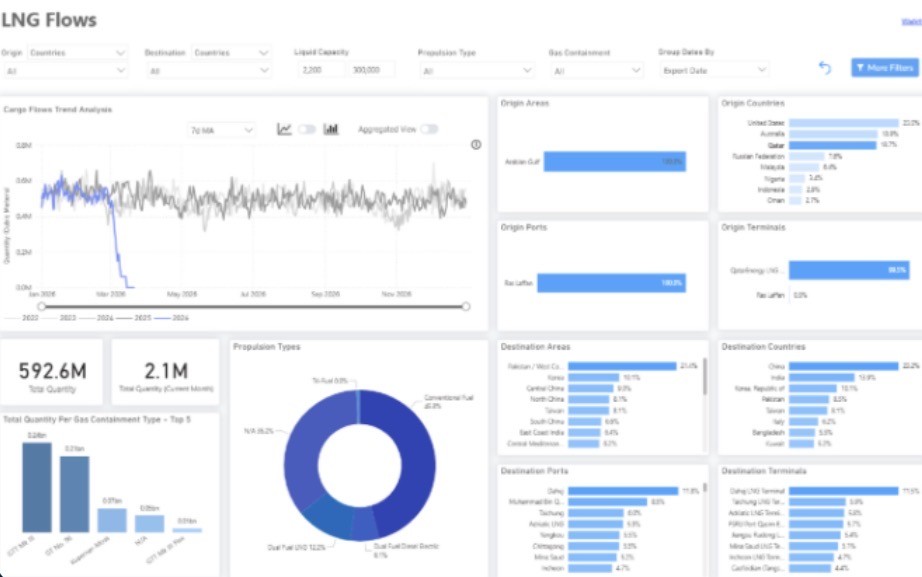Click the undo reset filters arrow icon
922x577 pixels.
[825, 67]
